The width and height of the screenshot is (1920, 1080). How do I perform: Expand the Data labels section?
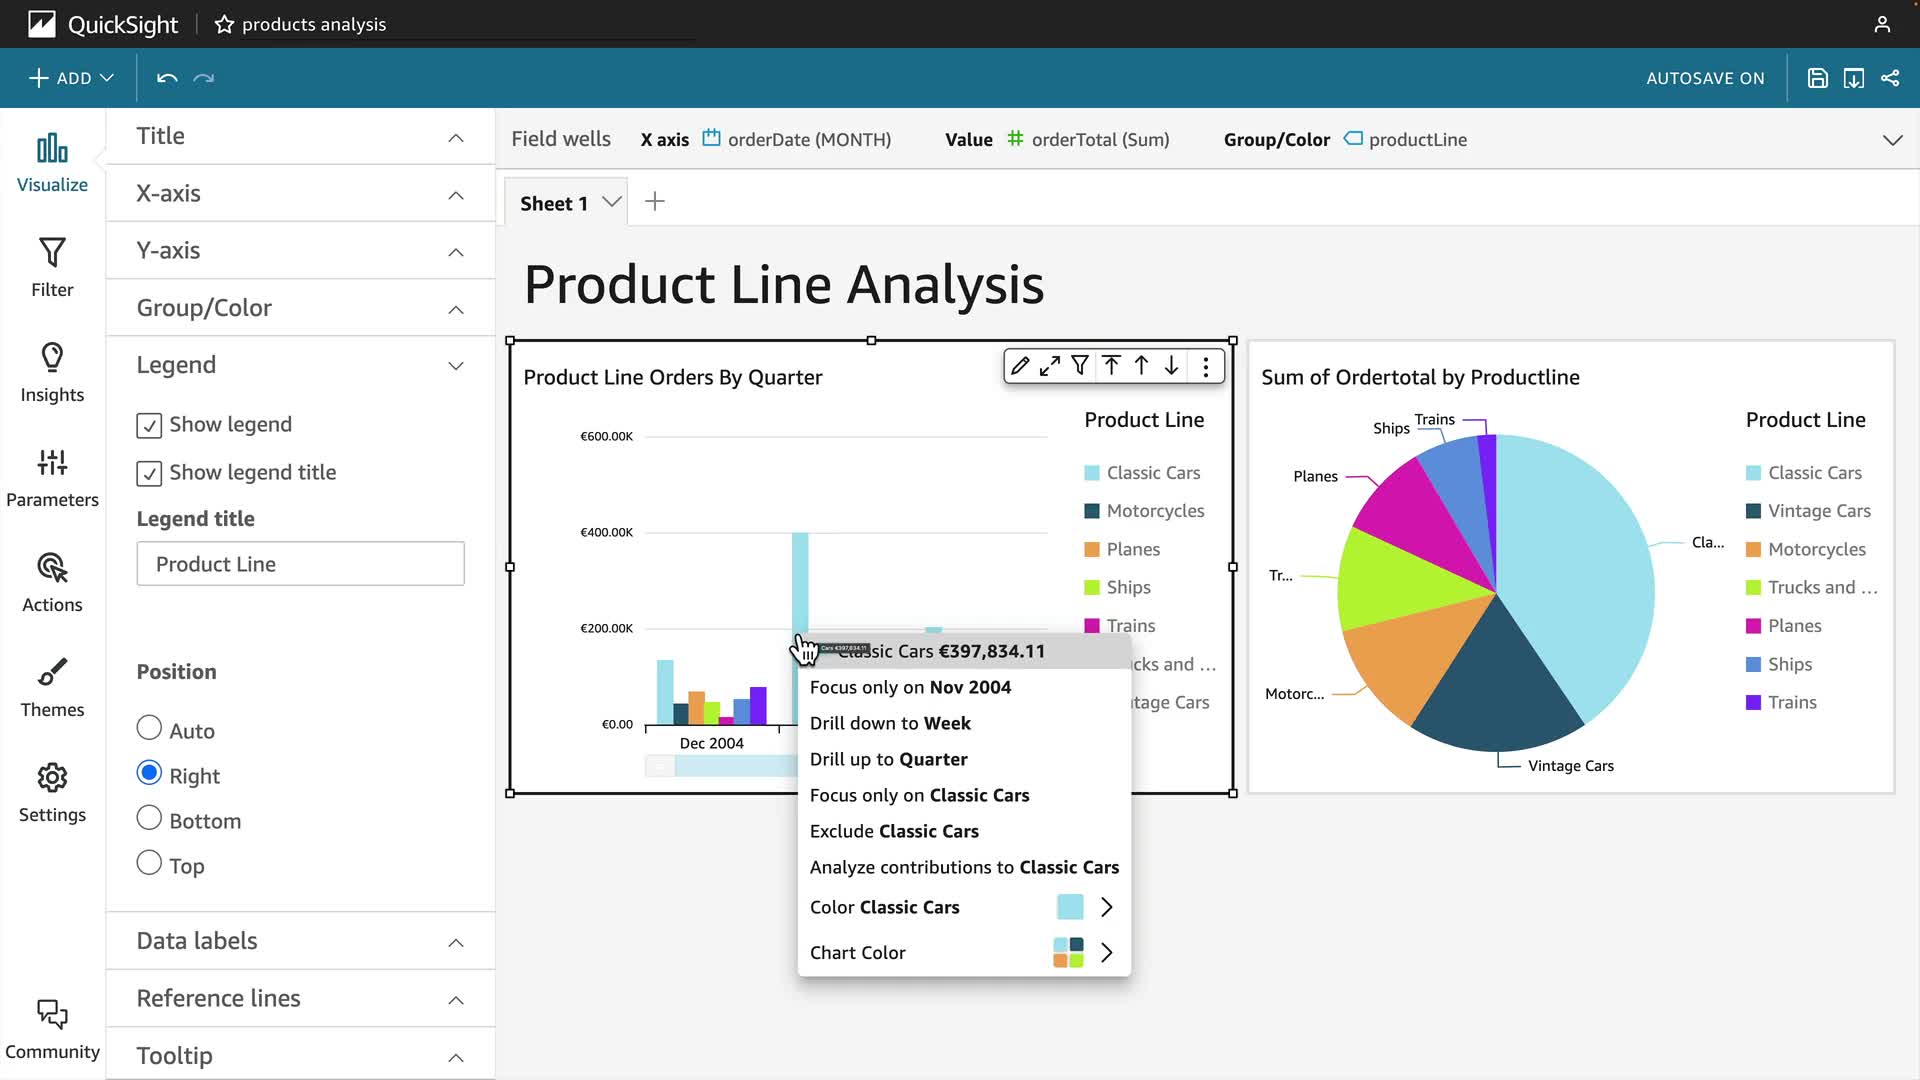pyautogui.click(x=456, y=942)
